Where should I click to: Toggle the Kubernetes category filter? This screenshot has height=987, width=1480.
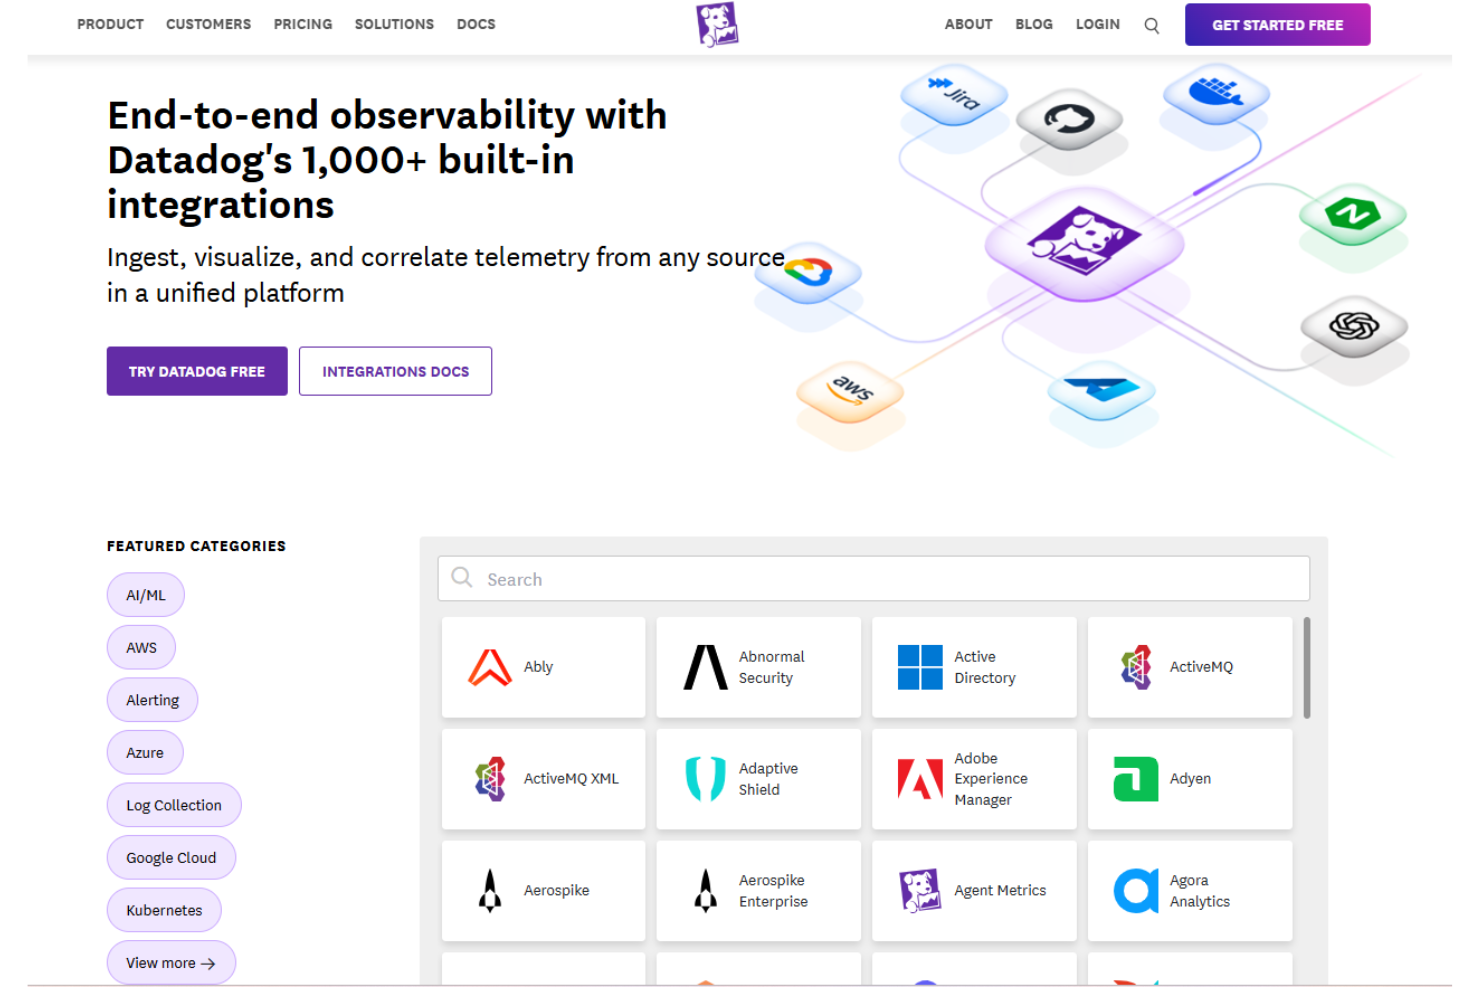click(164, 910)
